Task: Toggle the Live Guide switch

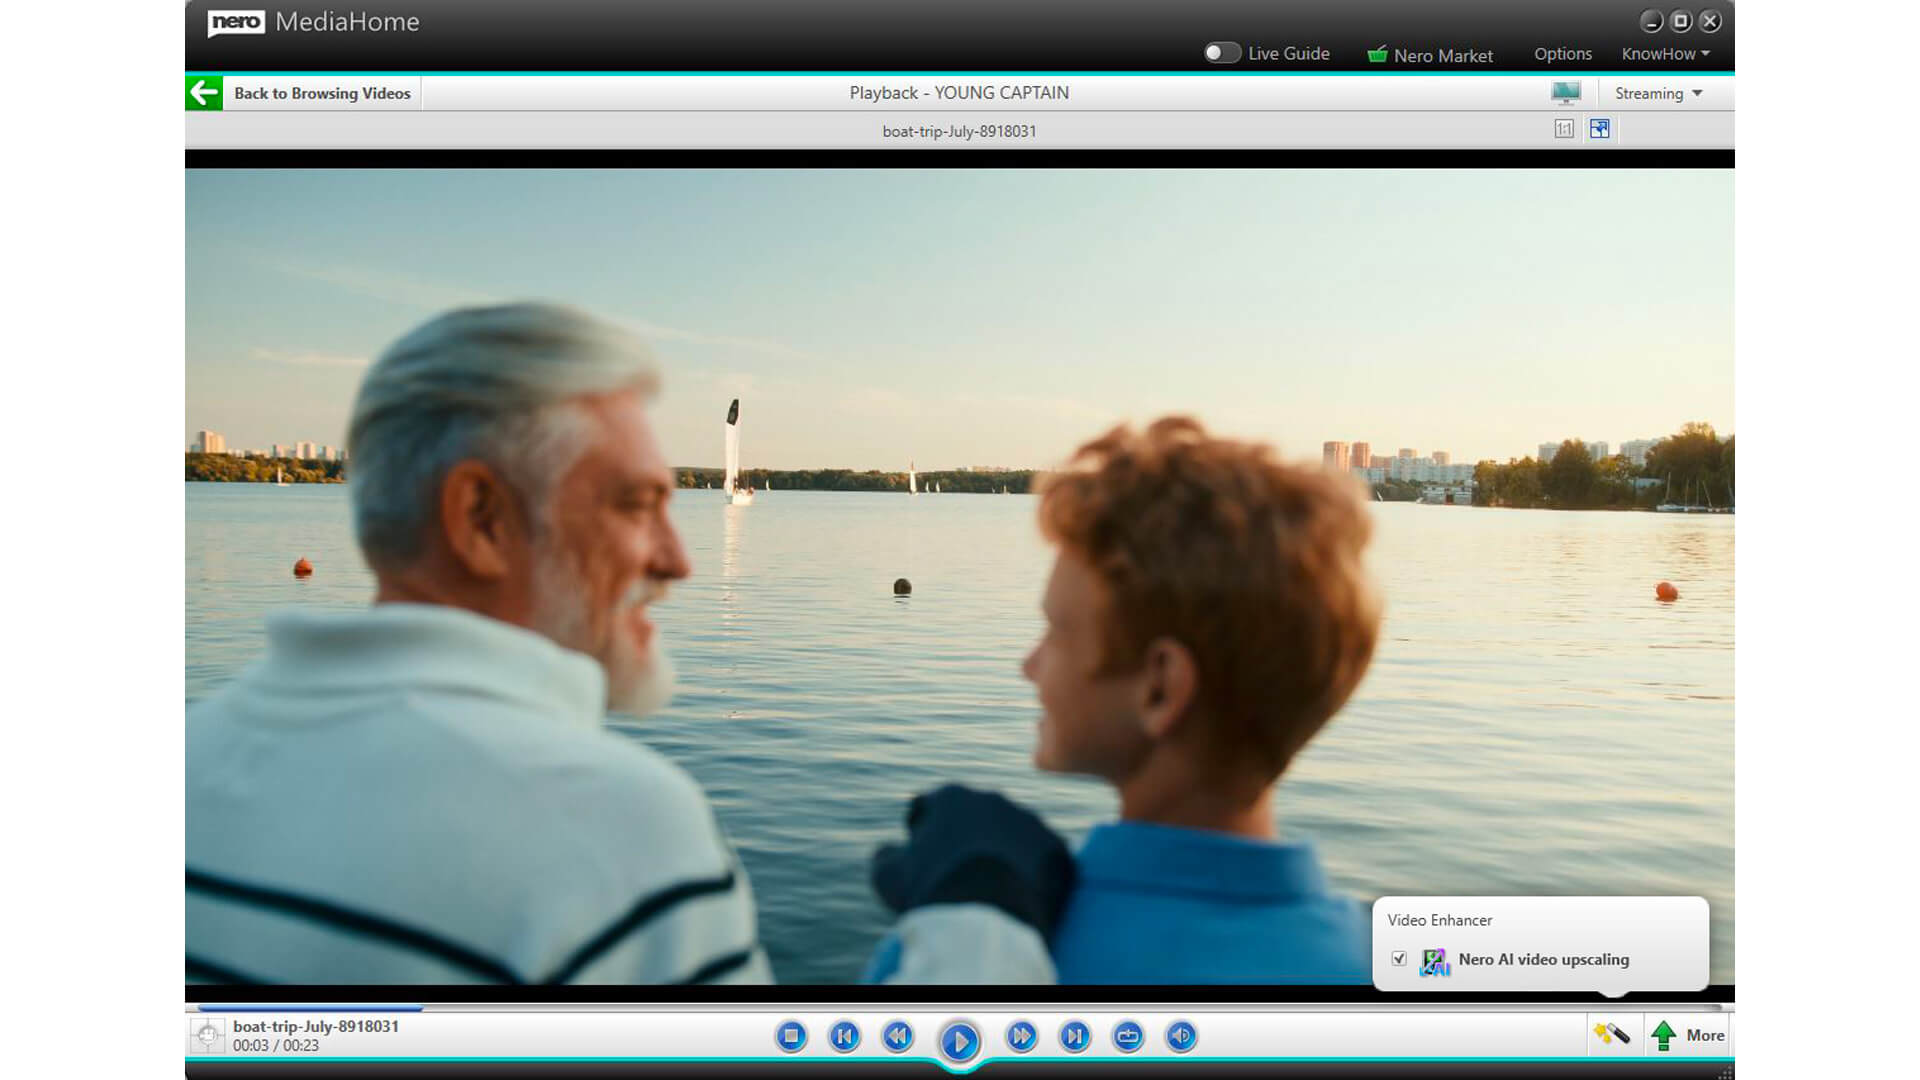Action: 1221,53
